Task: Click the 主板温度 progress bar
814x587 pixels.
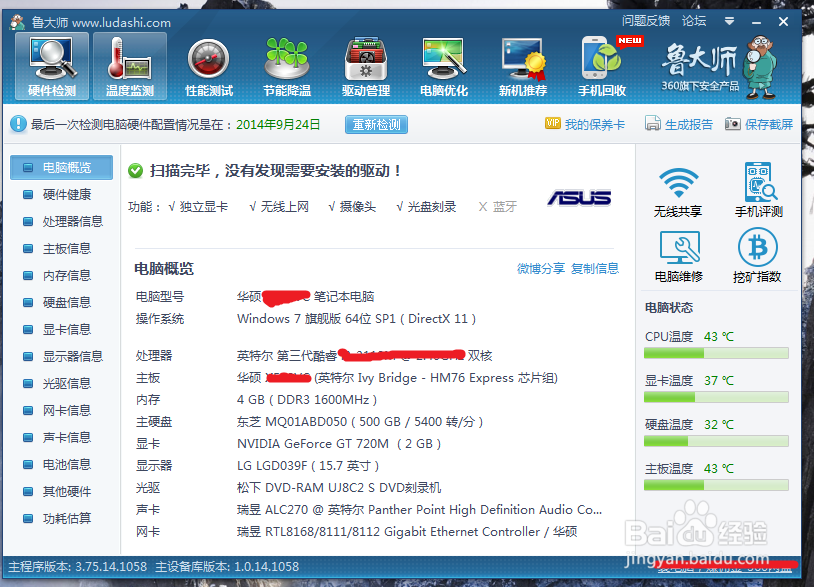Action: point(716,485)
